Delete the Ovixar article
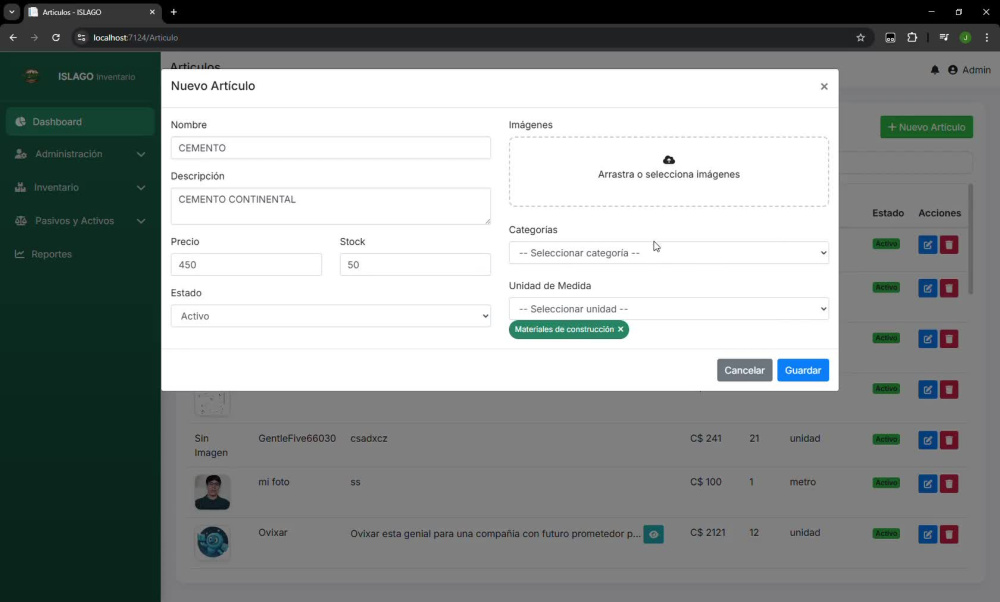1000x602 pixels. point(949,534)
